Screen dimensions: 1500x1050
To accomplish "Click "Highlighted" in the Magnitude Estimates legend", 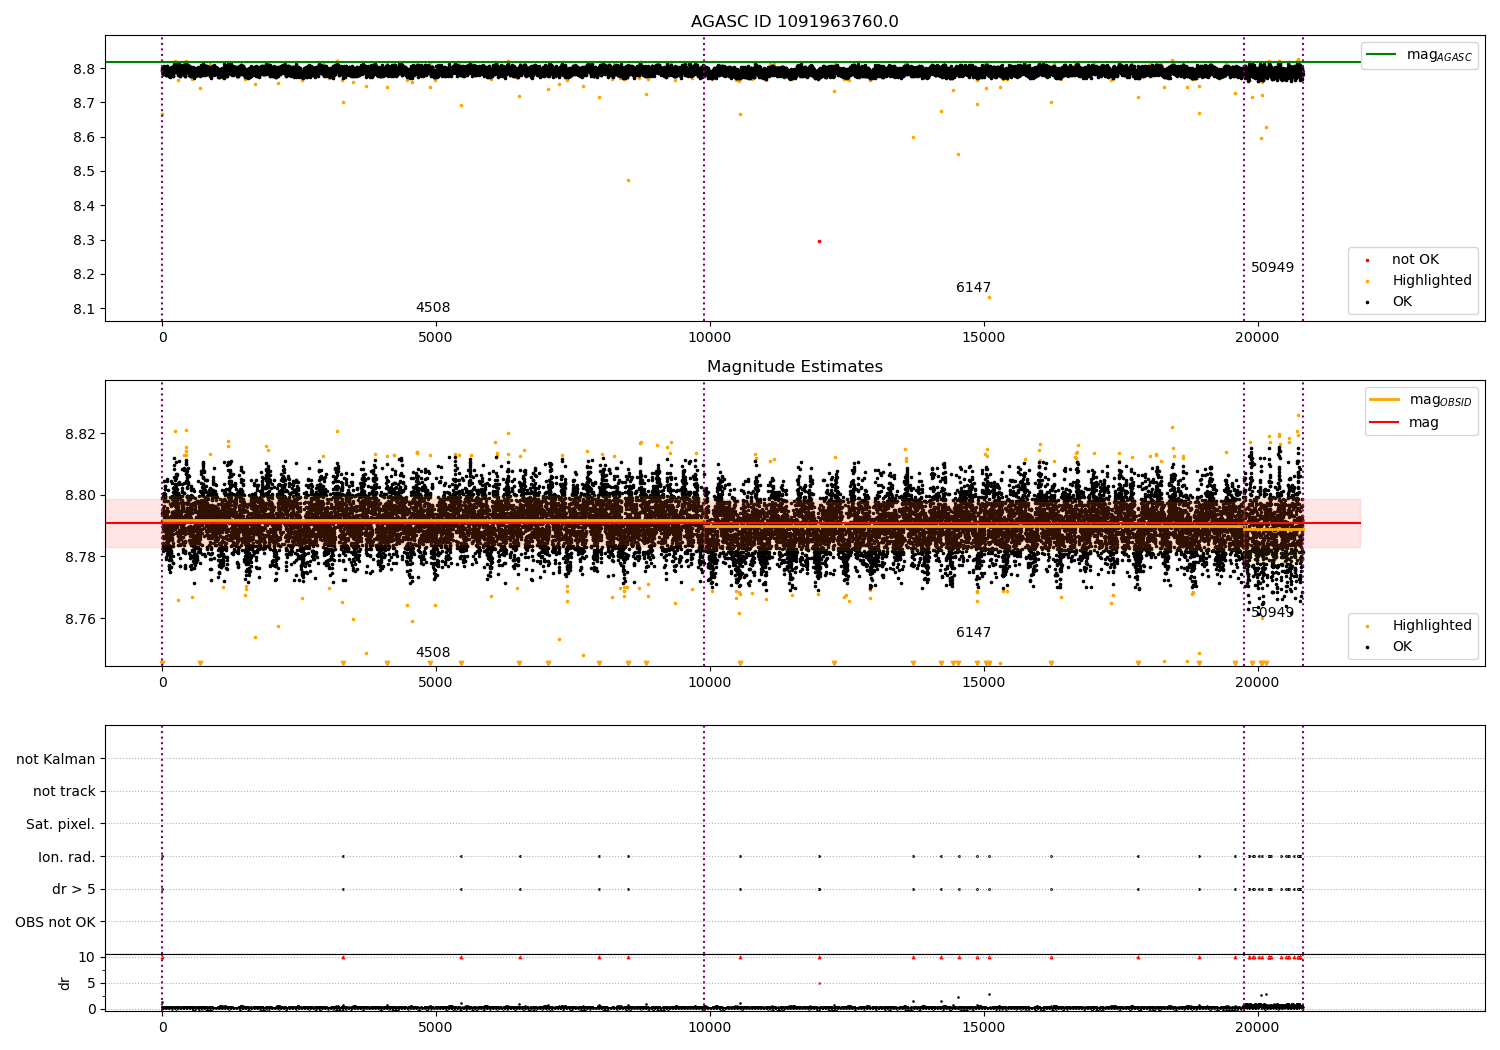I will [1431, 625].
